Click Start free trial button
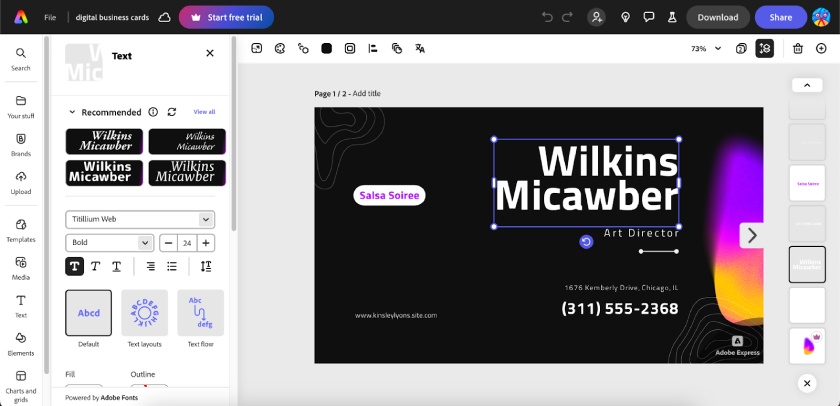Screen dimensions: 840x406 pyautogui.click(x=226, y=17)
